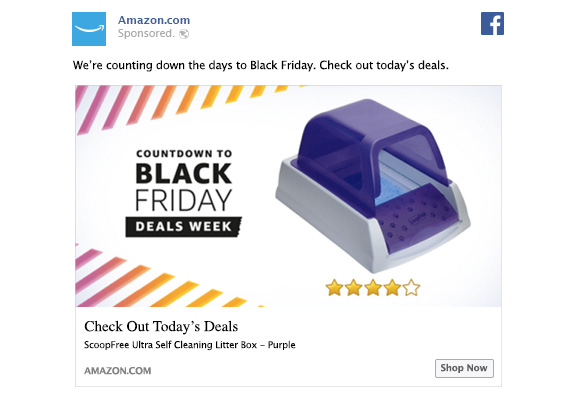The height and width of the screenshot is (406, 580).
Task: Click the AMAZON.COM domain text
Action: click(x=118, y=371)
